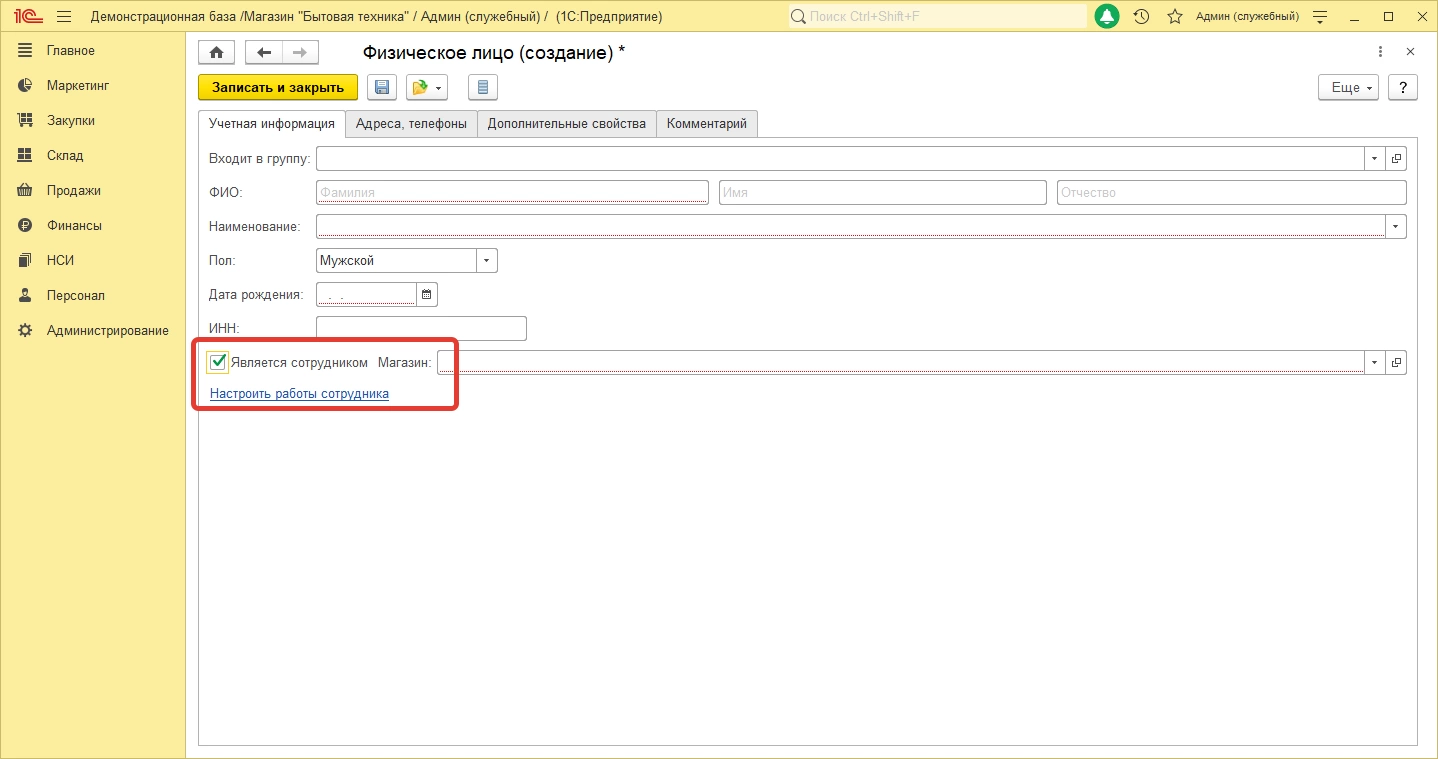Viewport: 1438px width, 759px height.
Task: Focus the Дата рождения field
Action: point(366,294)
